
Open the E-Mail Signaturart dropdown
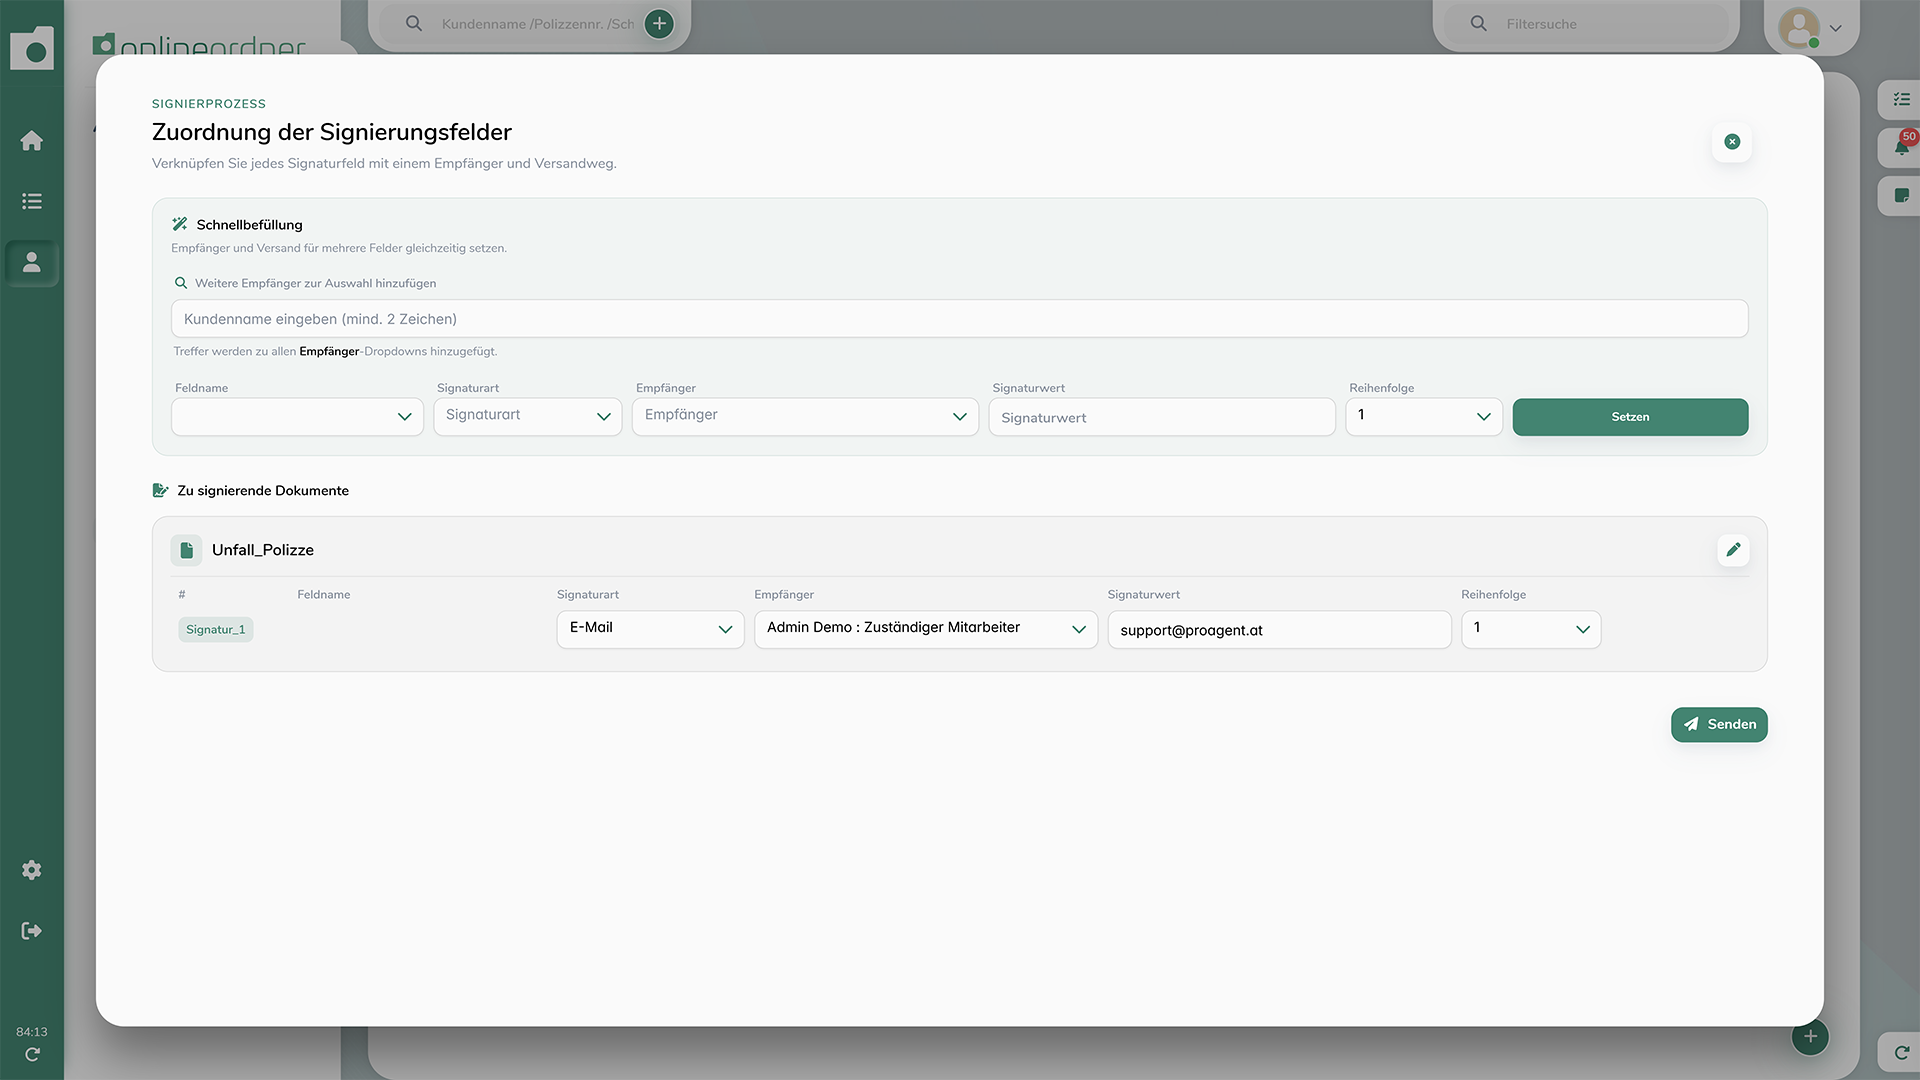[x=650, y=629]
